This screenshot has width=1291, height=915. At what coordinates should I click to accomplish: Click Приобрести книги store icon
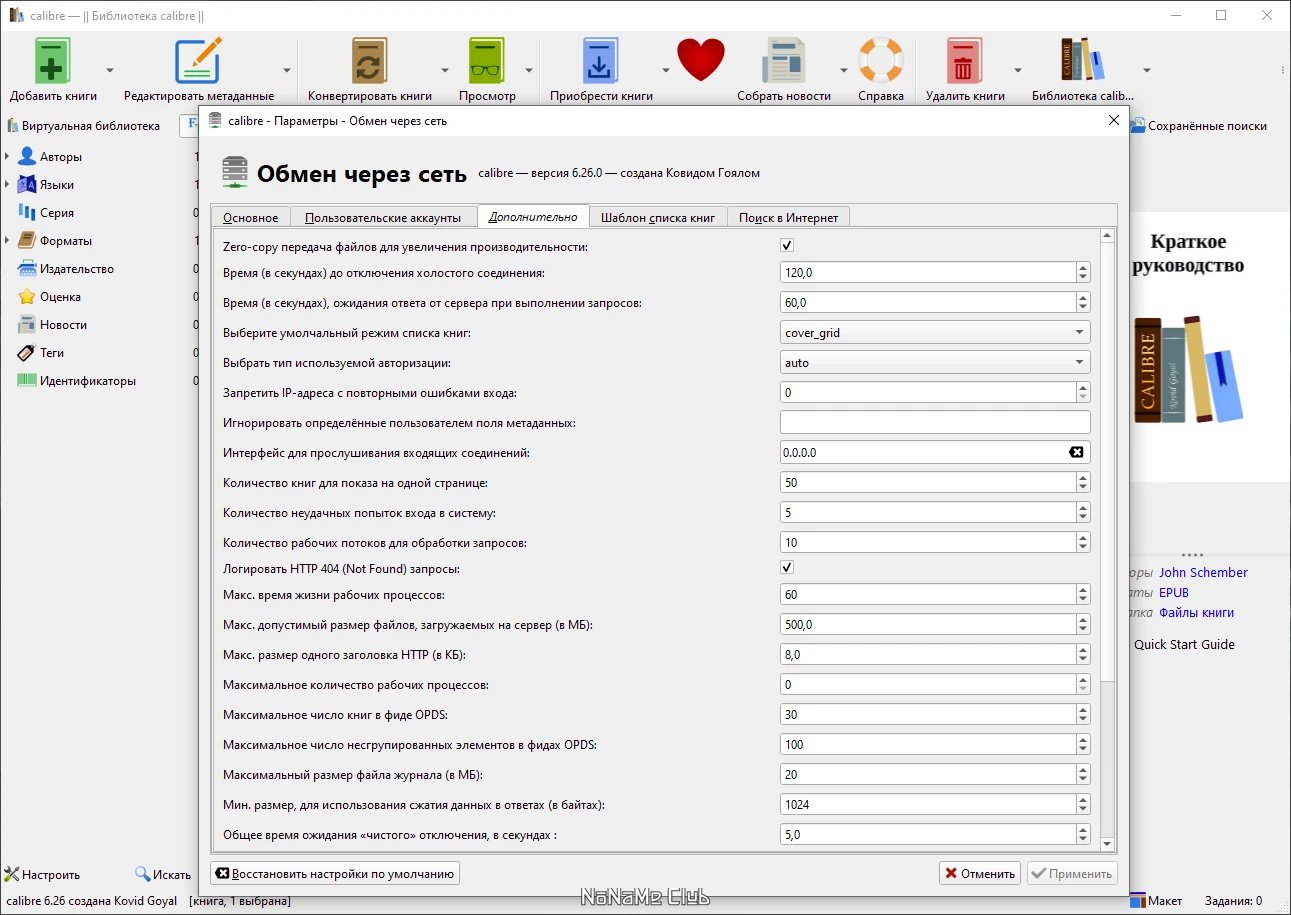pyautogui.click(x=601, y=61)
